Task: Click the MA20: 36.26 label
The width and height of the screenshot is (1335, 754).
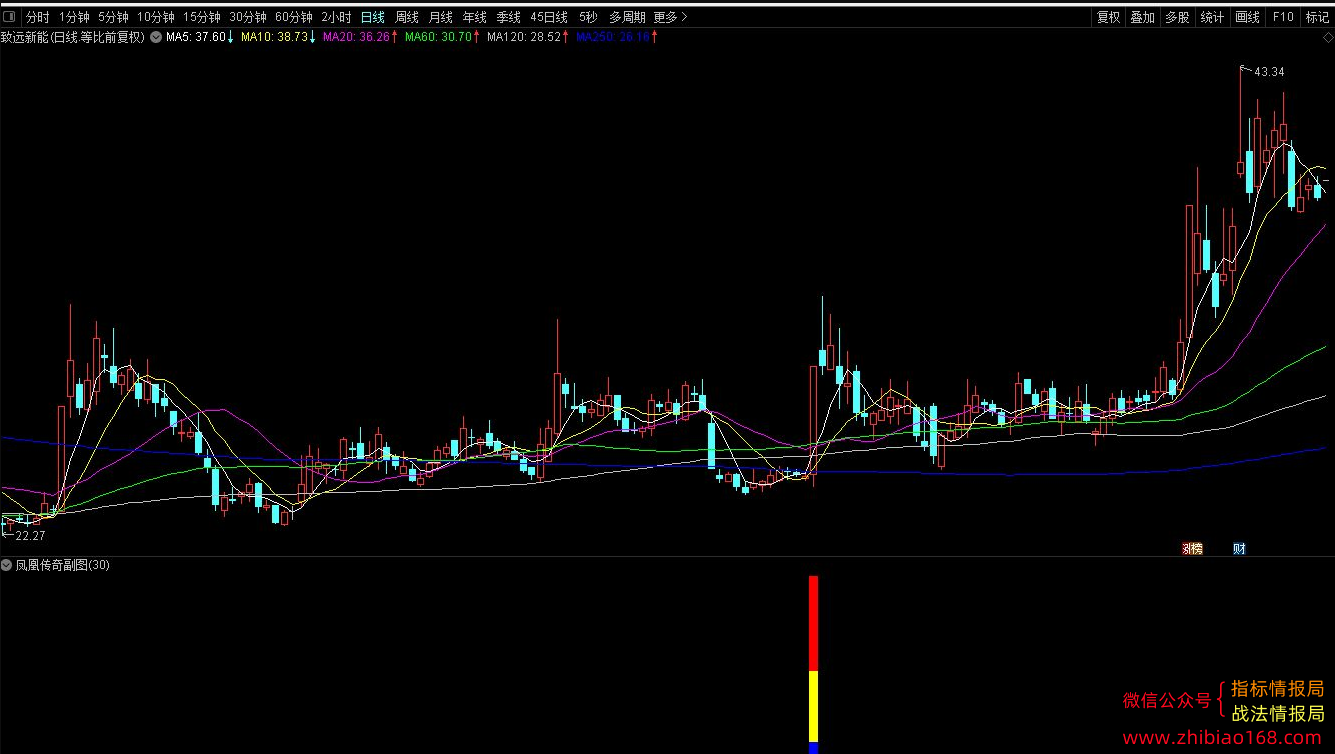Action: 355,37
